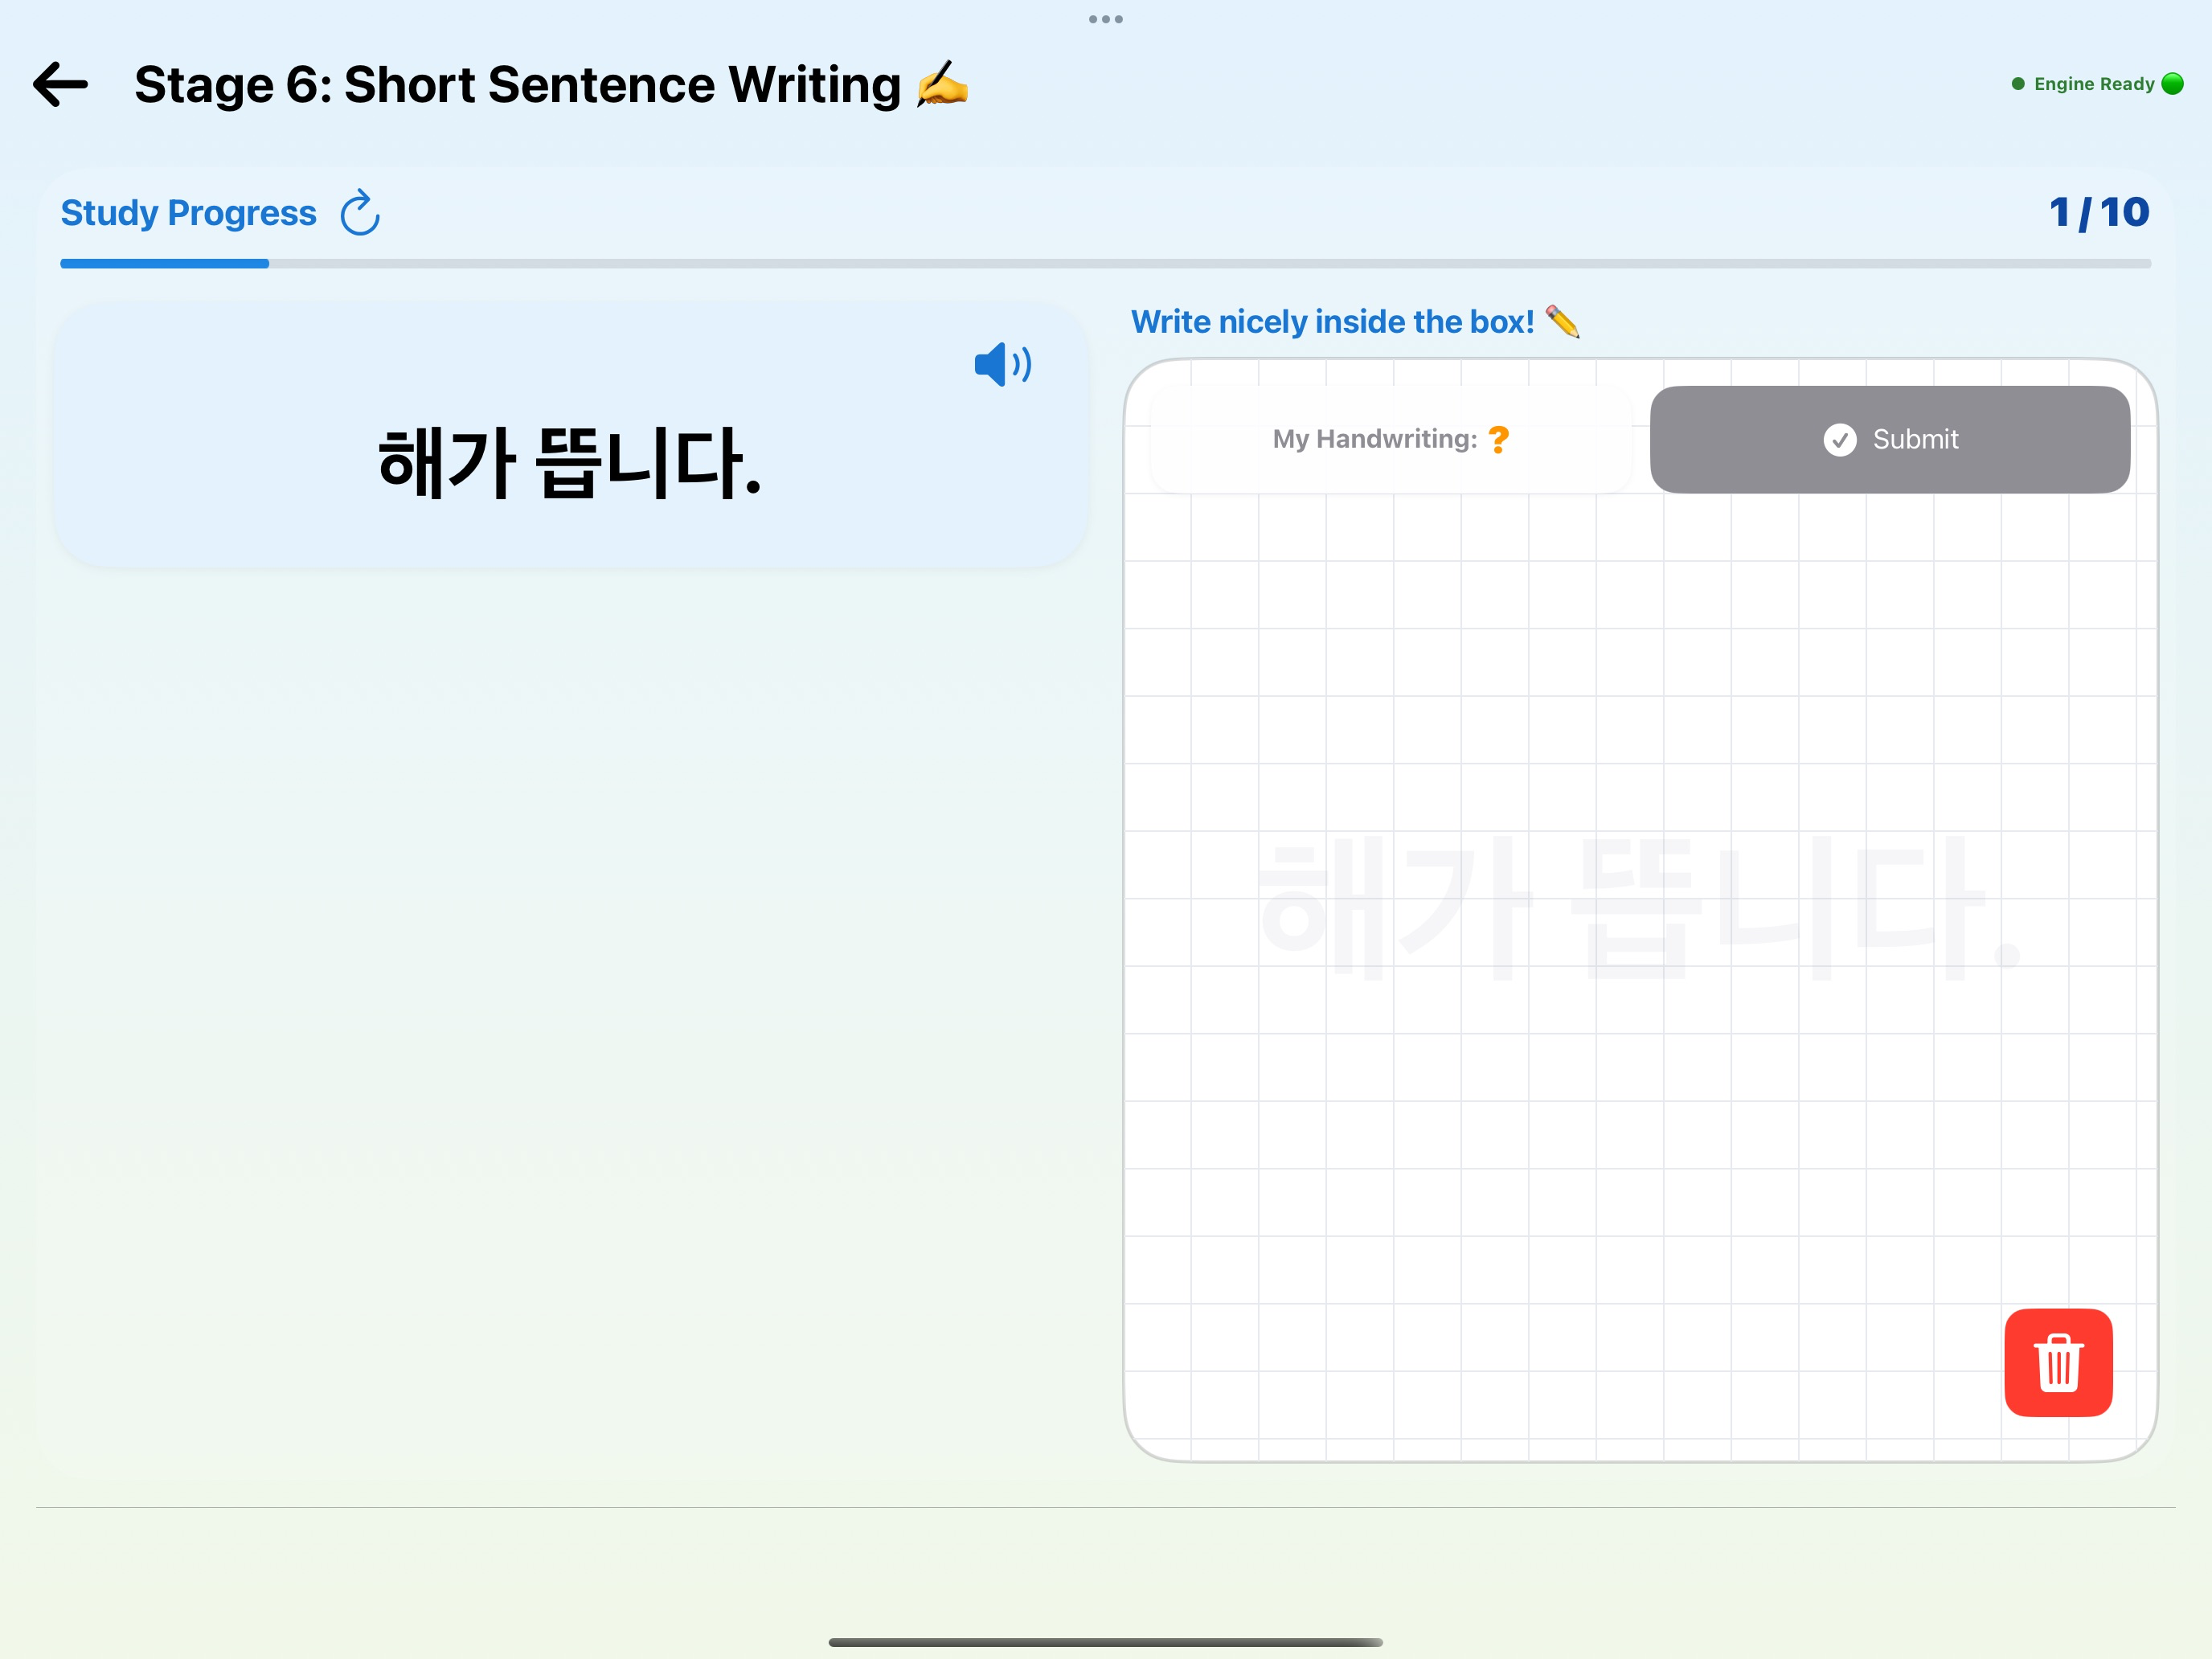Reset study progress with refresh icon
Screen dimensions: 2212x1659
[x=360, y=213]
